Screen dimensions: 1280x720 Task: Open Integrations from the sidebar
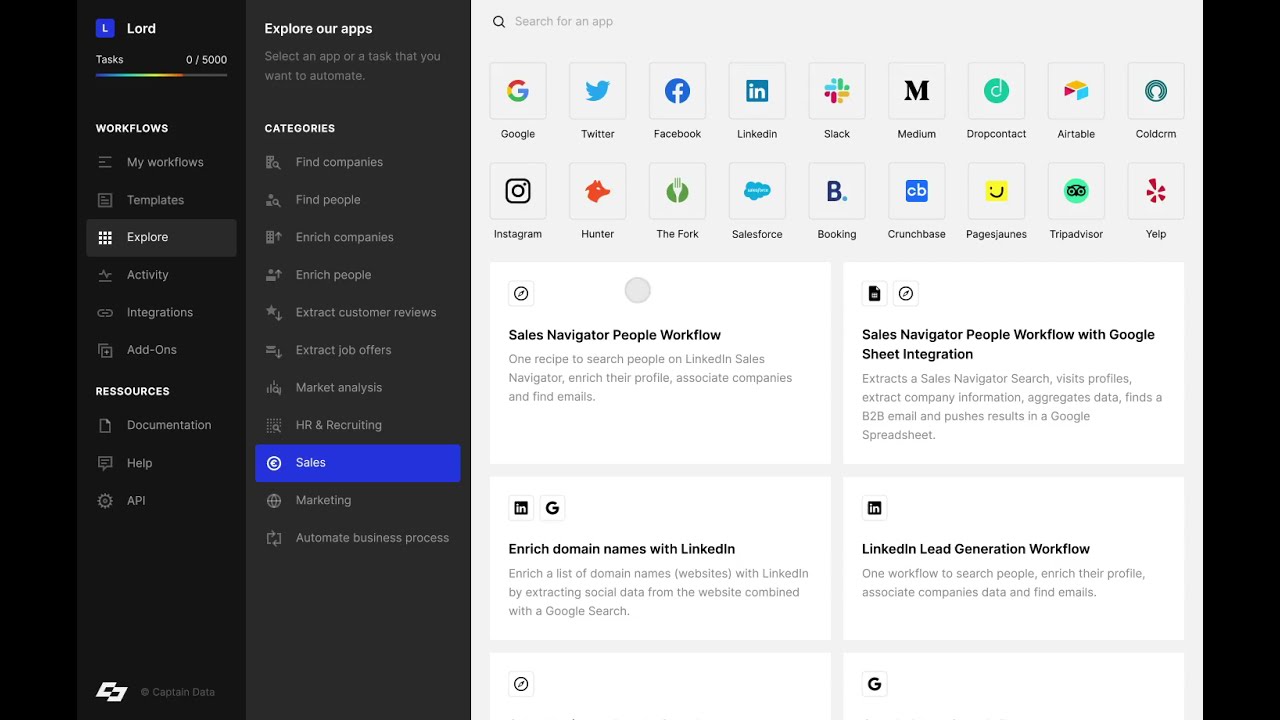(162, 312)
